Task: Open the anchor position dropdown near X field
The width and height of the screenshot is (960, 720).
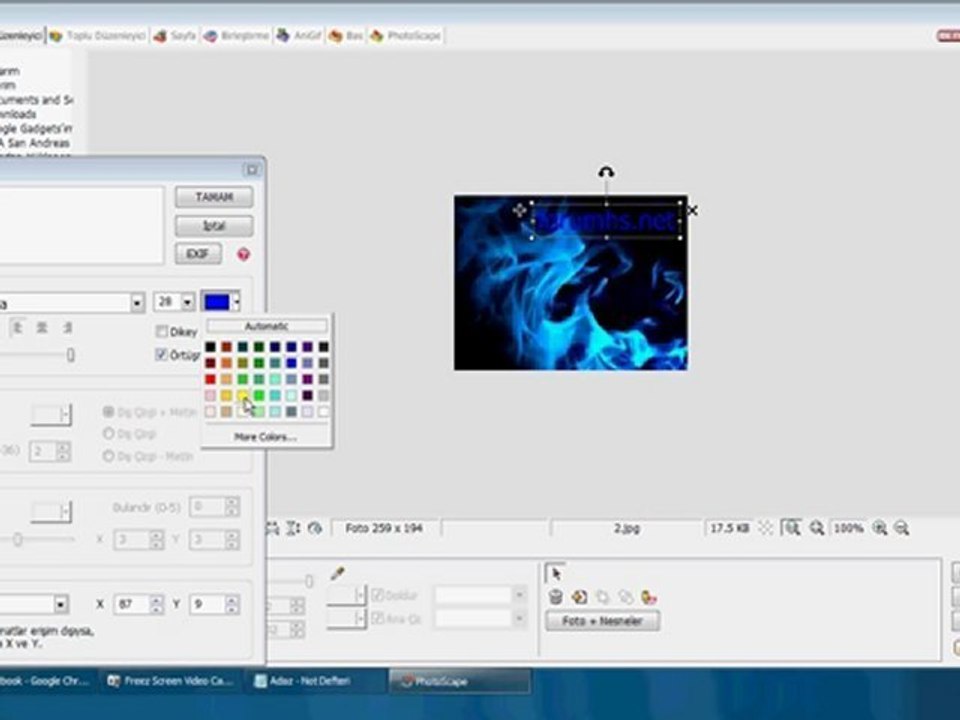Action: (61, 605)
